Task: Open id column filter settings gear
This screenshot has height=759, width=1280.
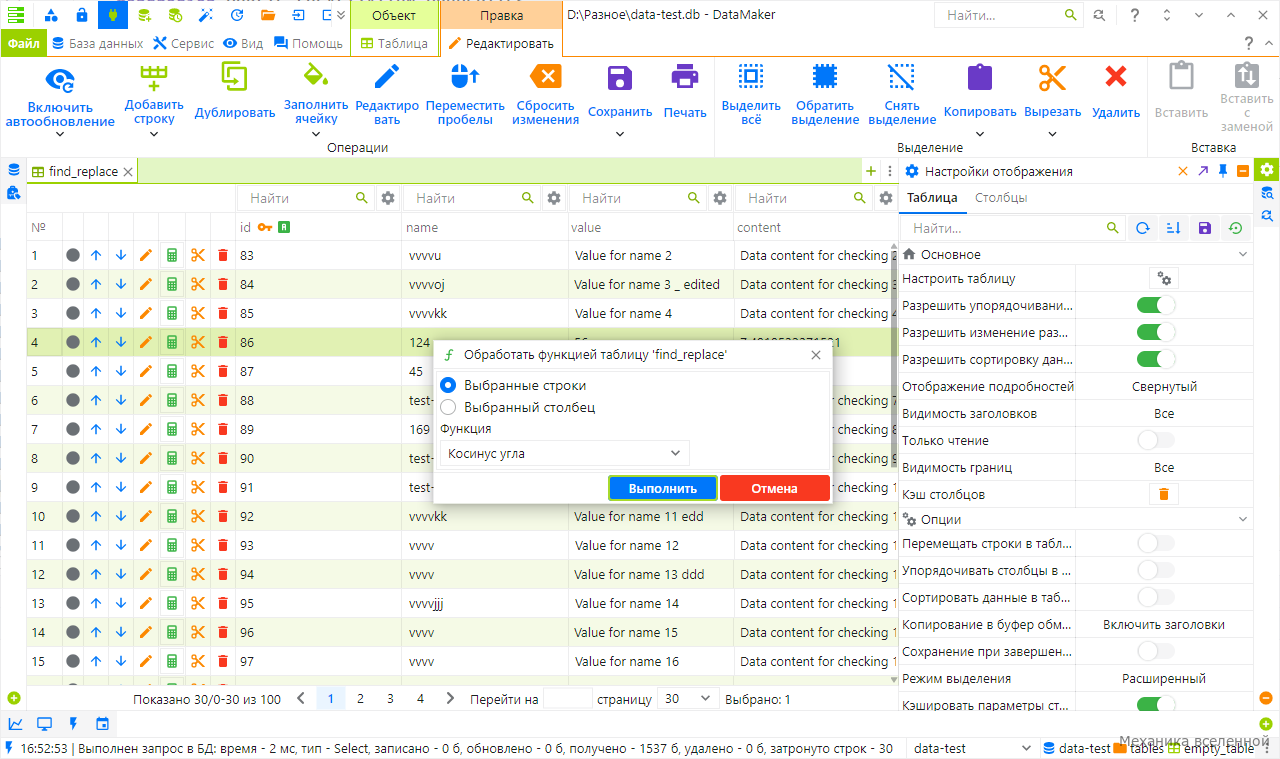Action: click(388, 199)
